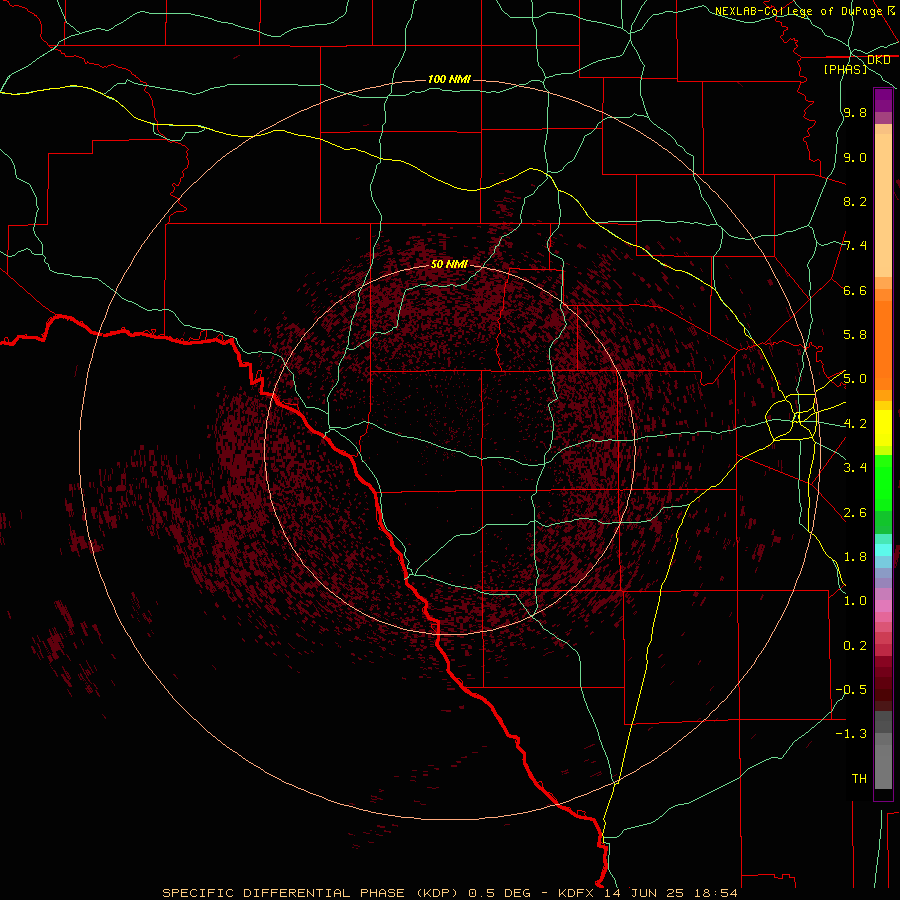The image size is (900, 900).
Task: Click the TH threshold label
Action: [859, 778]
